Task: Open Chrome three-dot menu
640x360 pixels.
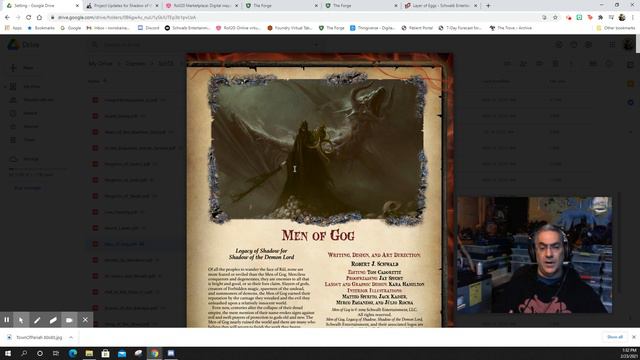Action: pos(633,18)
